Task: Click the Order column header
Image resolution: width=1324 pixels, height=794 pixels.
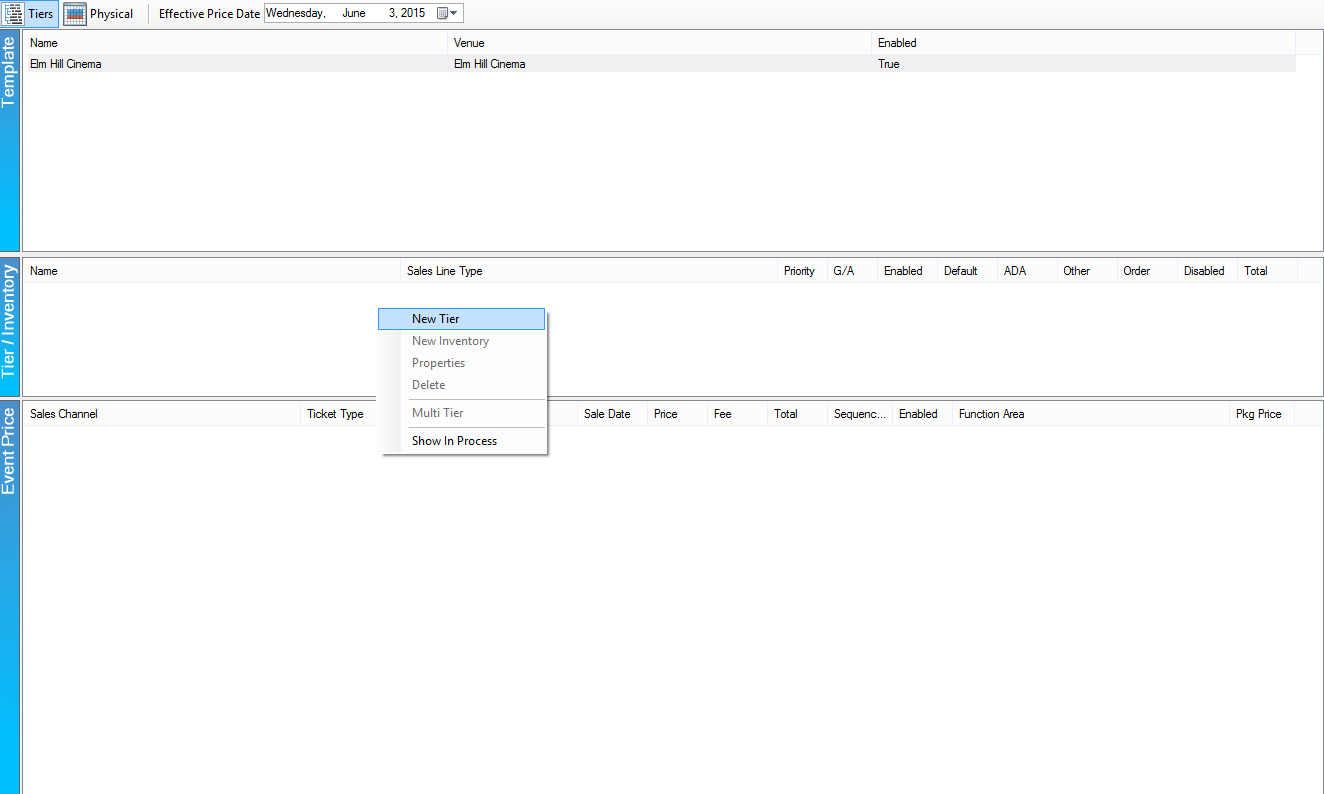Action: [1147, 271]
